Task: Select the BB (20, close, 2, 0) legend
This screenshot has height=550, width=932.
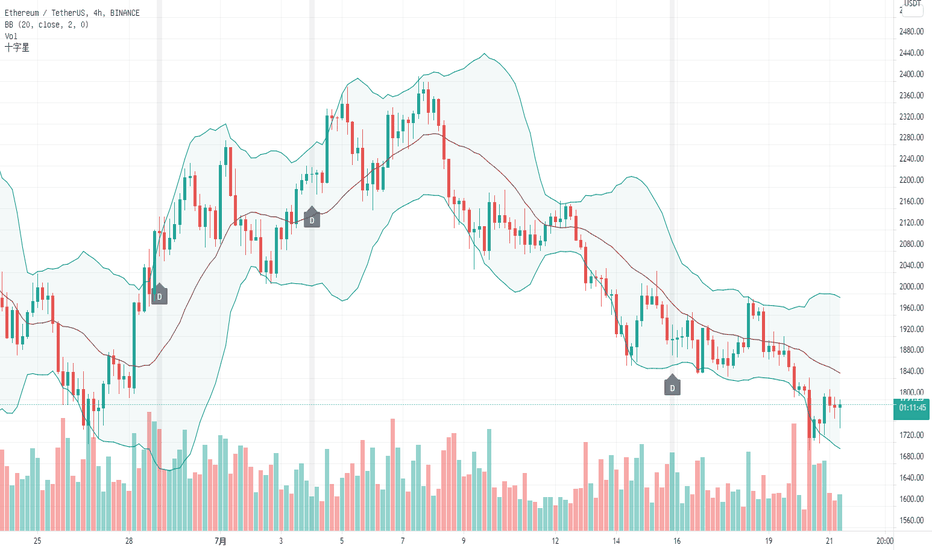Action: [x=46, y=24]
